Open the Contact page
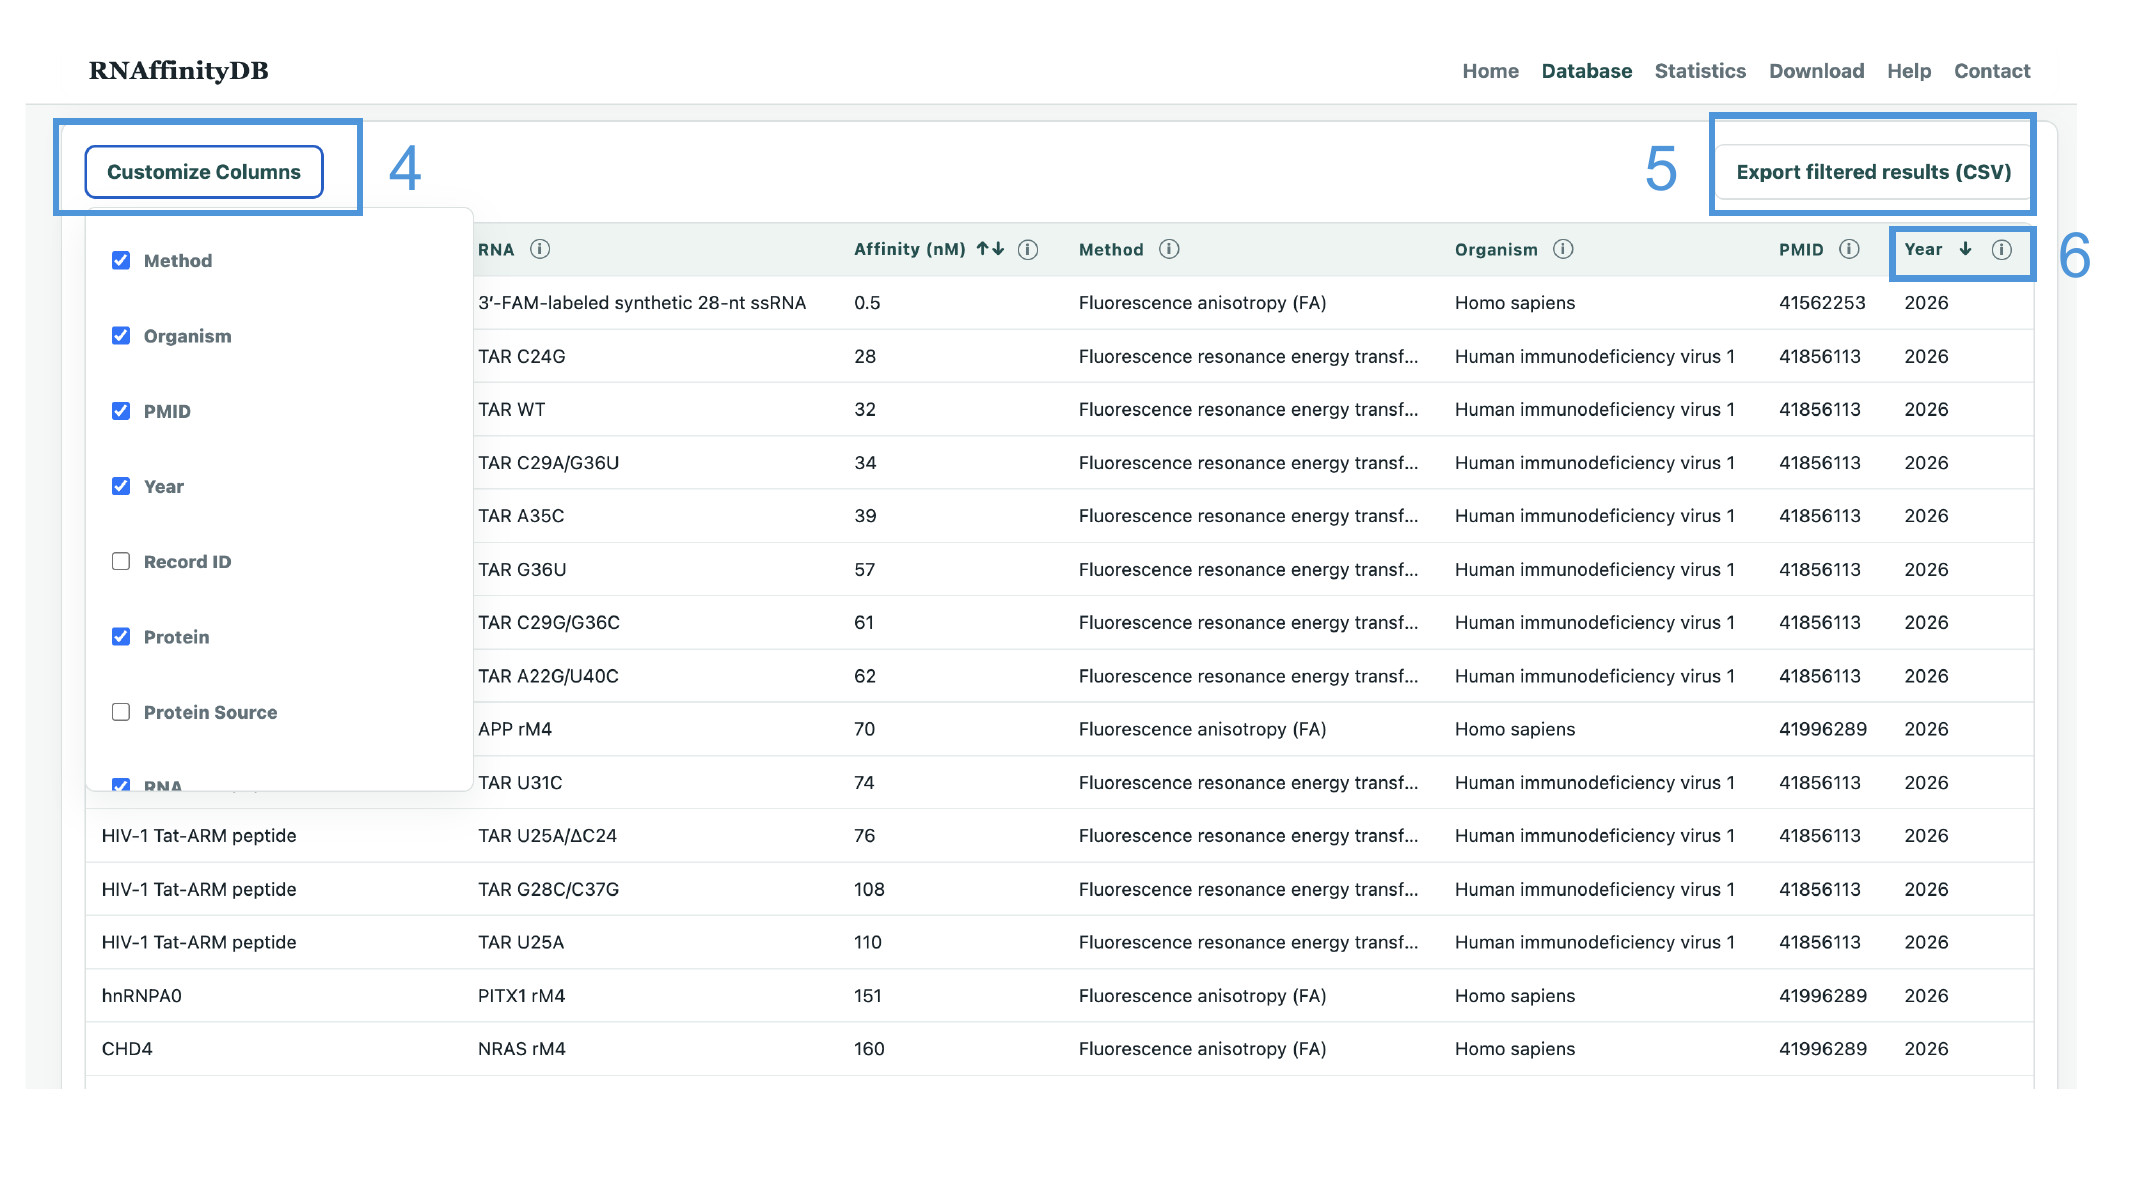Viewport: 2133px width, 1200px height. [1992, 71]
